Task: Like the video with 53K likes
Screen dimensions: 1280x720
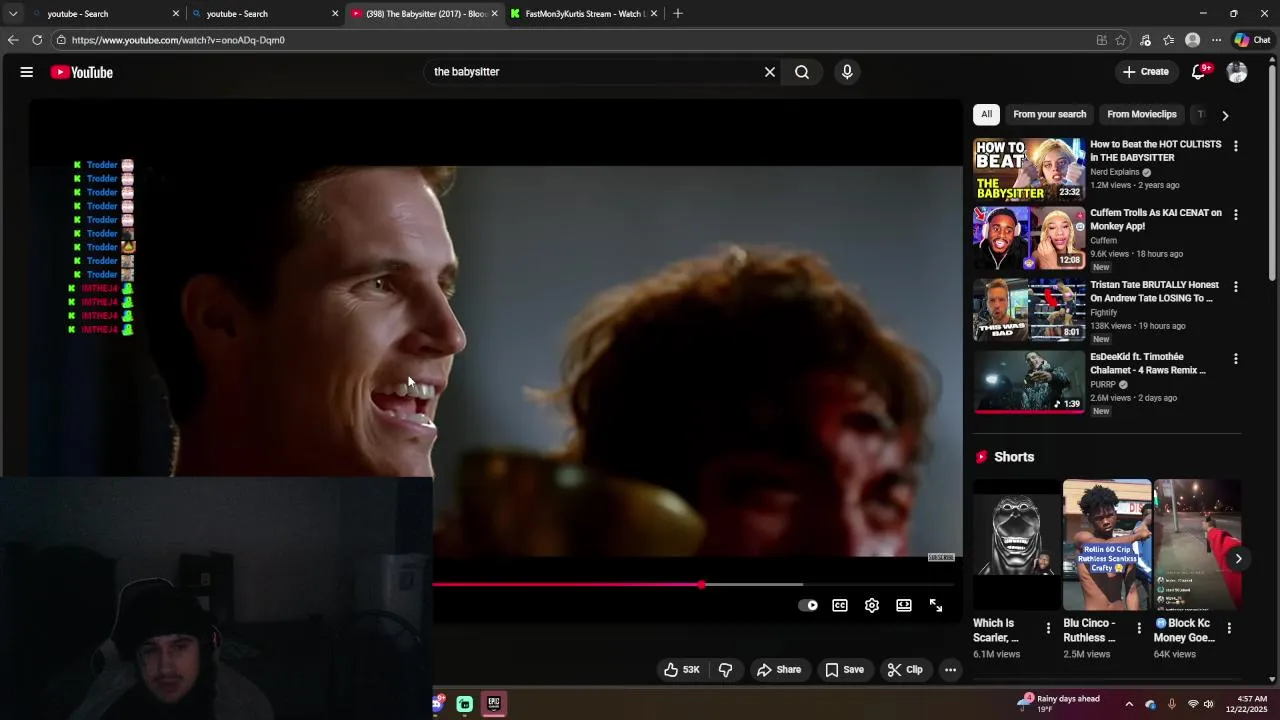Action: point(682,670)
